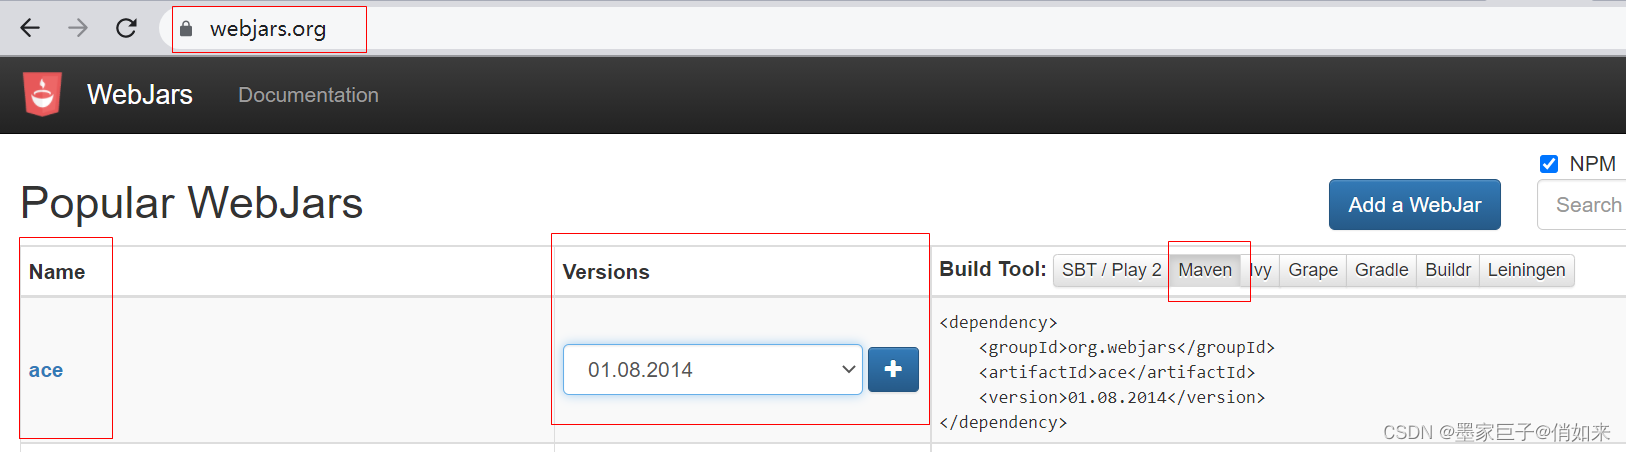Click the WebJars brand title
Image resolution: width=1626 pixels, height=452 pixels.
click(x=140, y=95)
